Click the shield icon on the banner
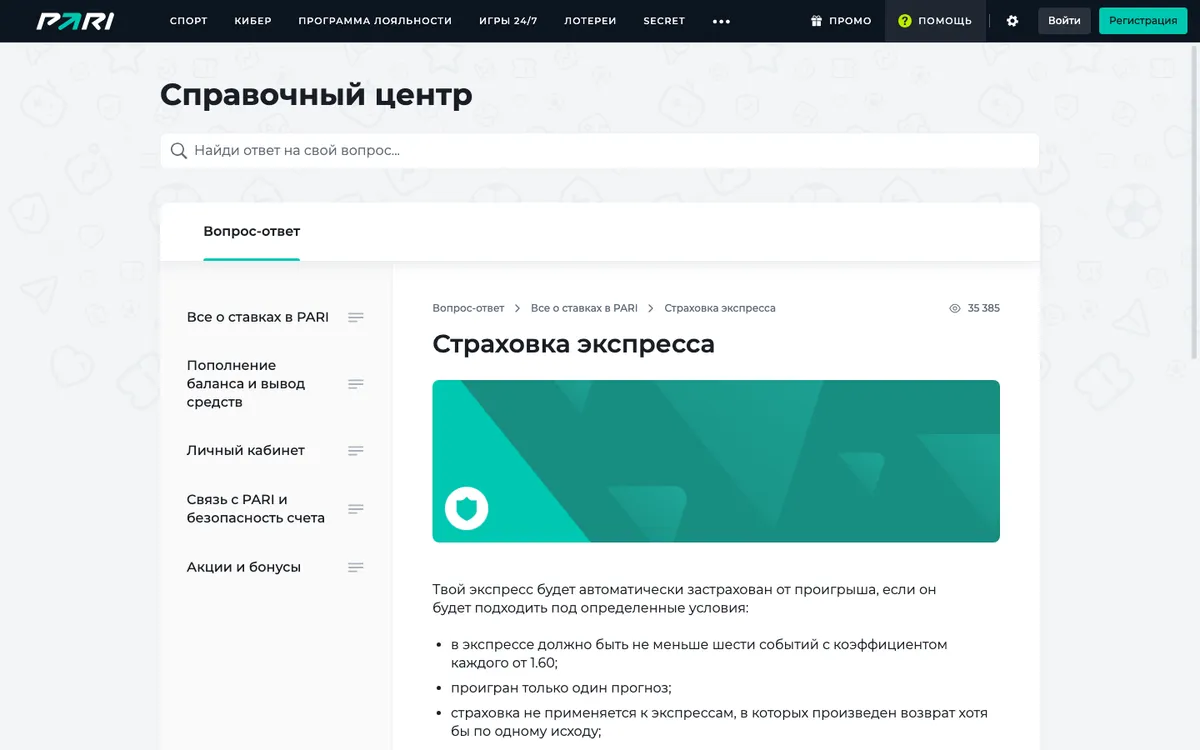Viewport: 1200px width, 750px height. pyautogui.click(x=466, y=508)
